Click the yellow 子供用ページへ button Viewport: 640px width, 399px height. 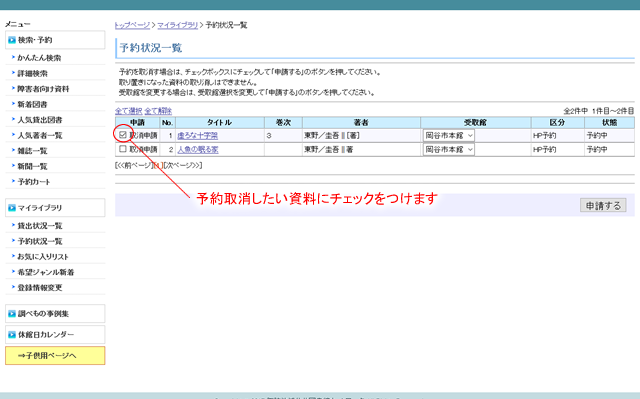pyautogui.click(x=55, y=355)
